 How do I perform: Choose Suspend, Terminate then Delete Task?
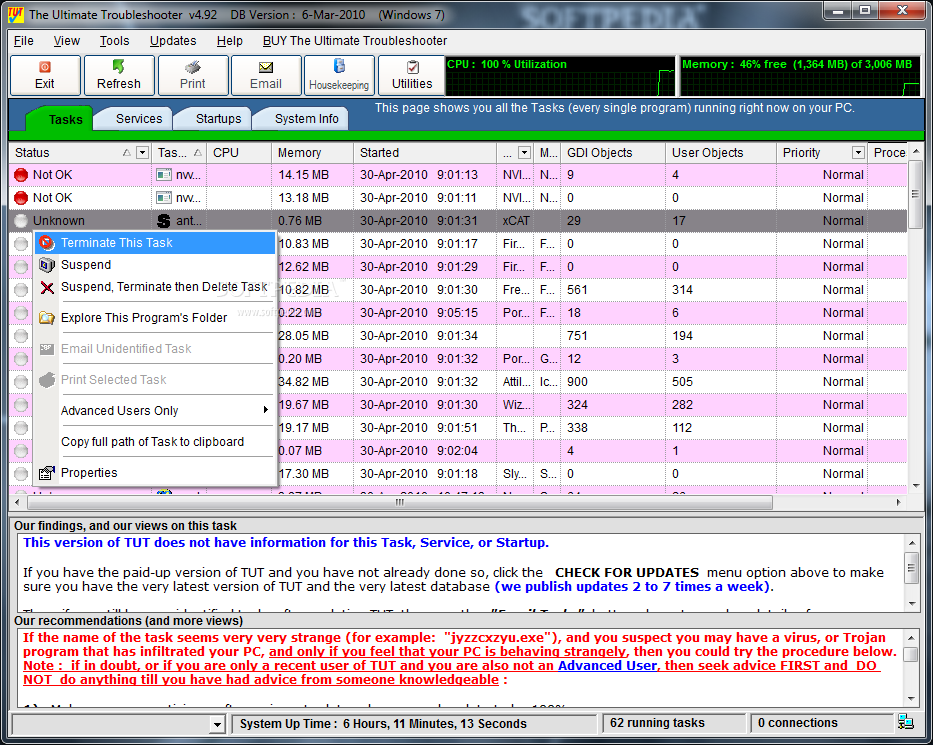pyautogui.click(x=156, y=287)
